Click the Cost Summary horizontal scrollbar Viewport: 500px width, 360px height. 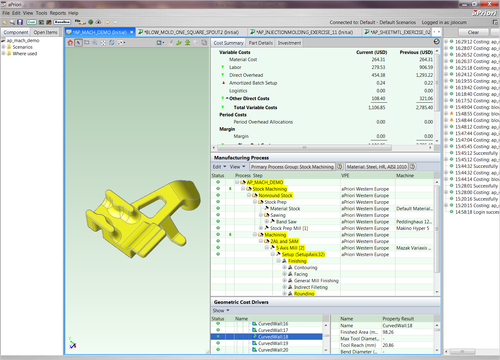[x=304, y=147]
